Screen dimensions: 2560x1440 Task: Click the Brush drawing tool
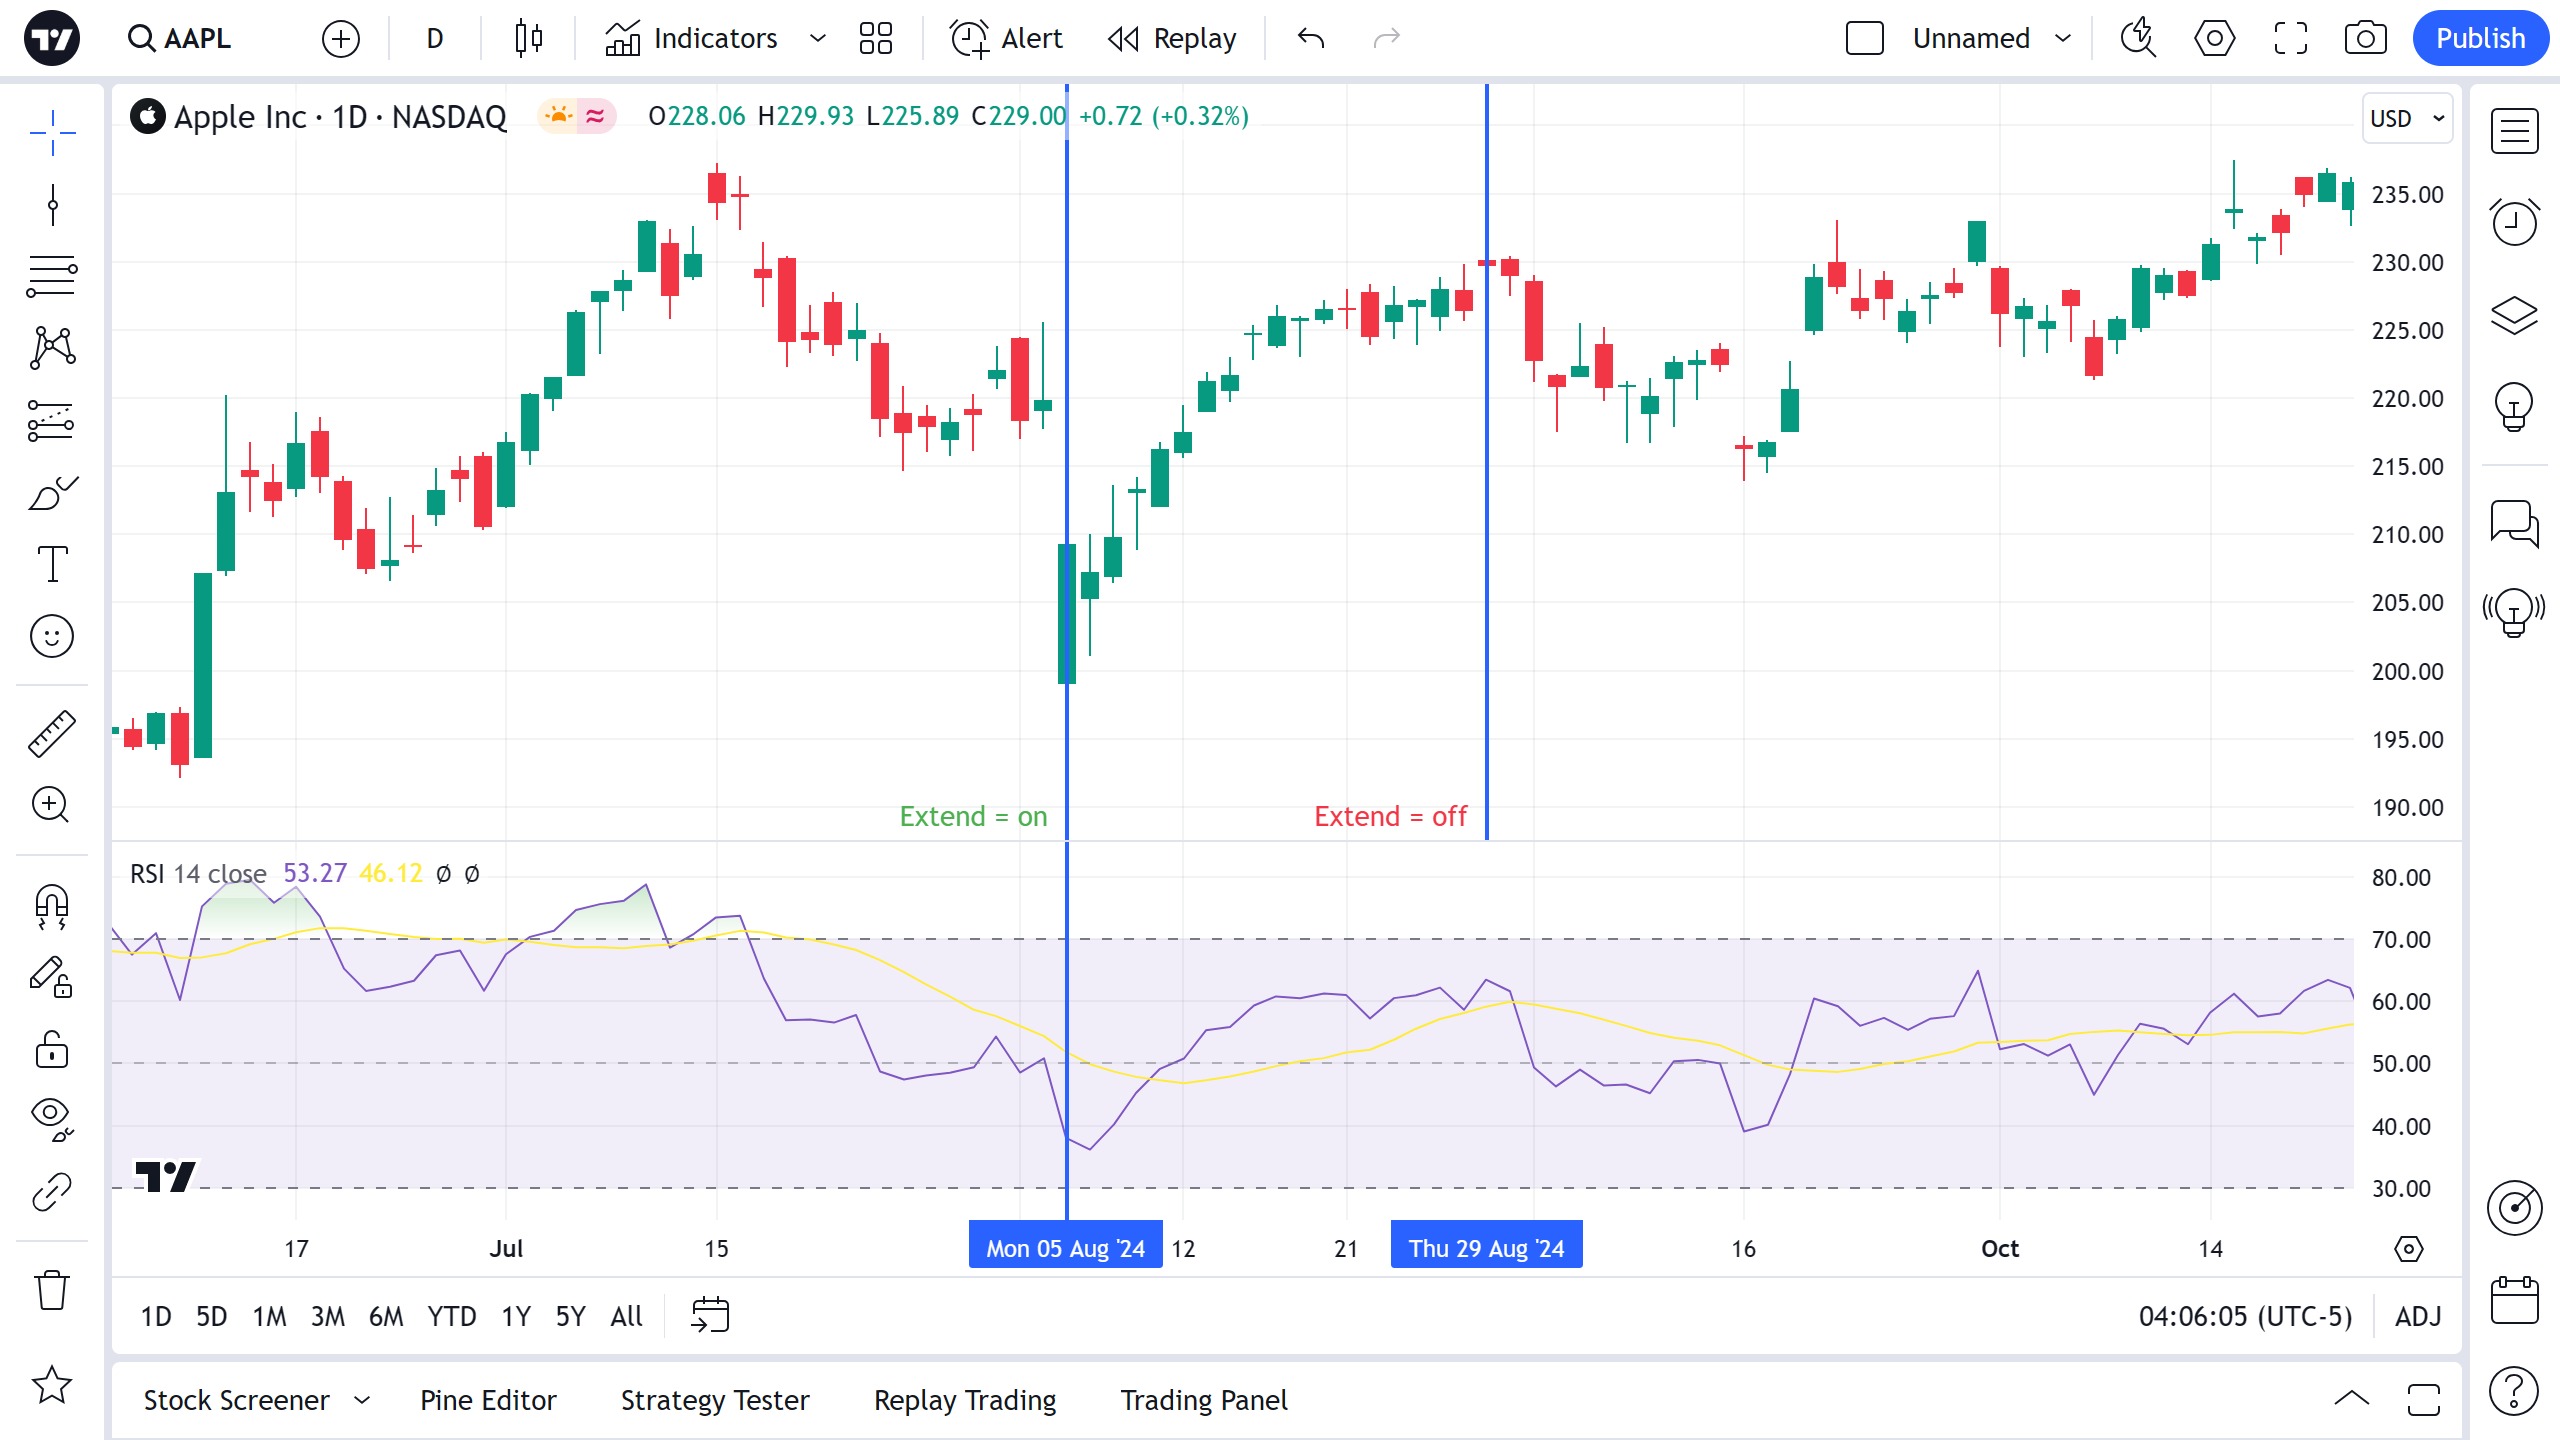click(51, 492)
